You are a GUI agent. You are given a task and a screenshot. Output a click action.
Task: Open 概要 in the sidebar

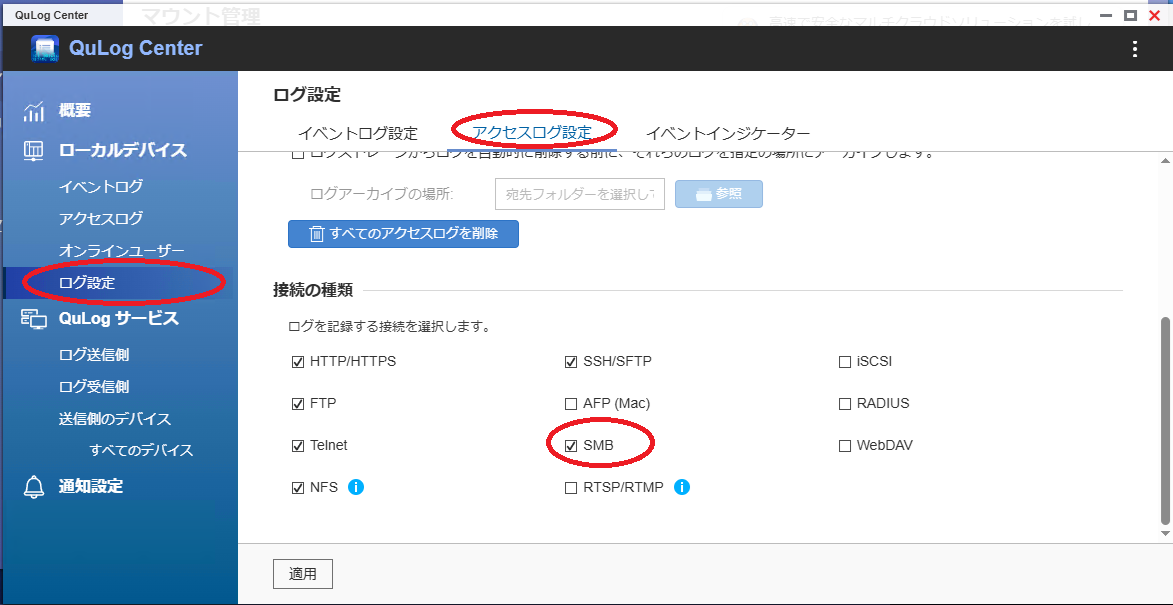click(75, 111)
